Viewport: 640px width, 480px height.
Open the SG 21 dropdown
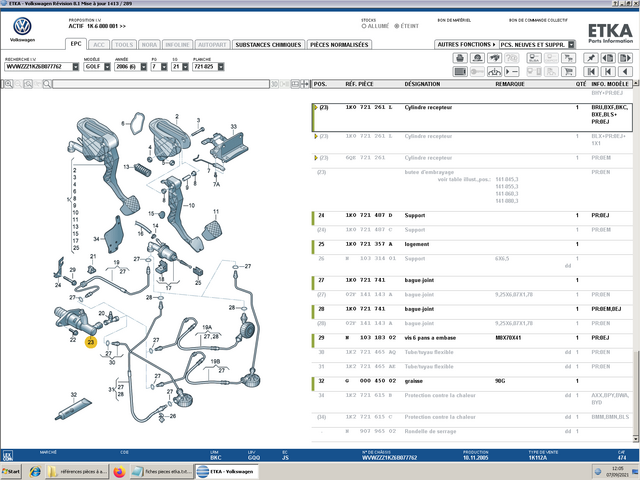coord(185,67)
